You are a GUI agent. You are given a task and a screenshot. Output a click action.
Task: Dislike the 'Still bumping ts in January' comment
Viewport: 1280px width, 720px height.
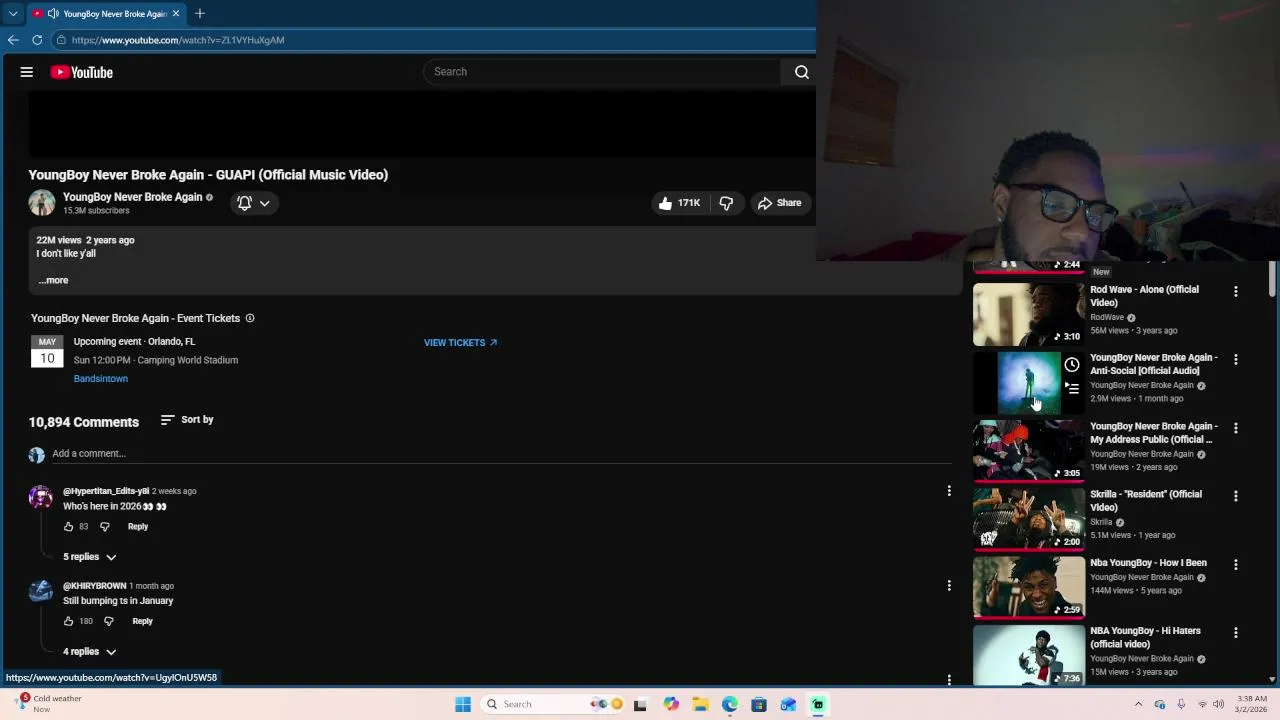[109, 622]
